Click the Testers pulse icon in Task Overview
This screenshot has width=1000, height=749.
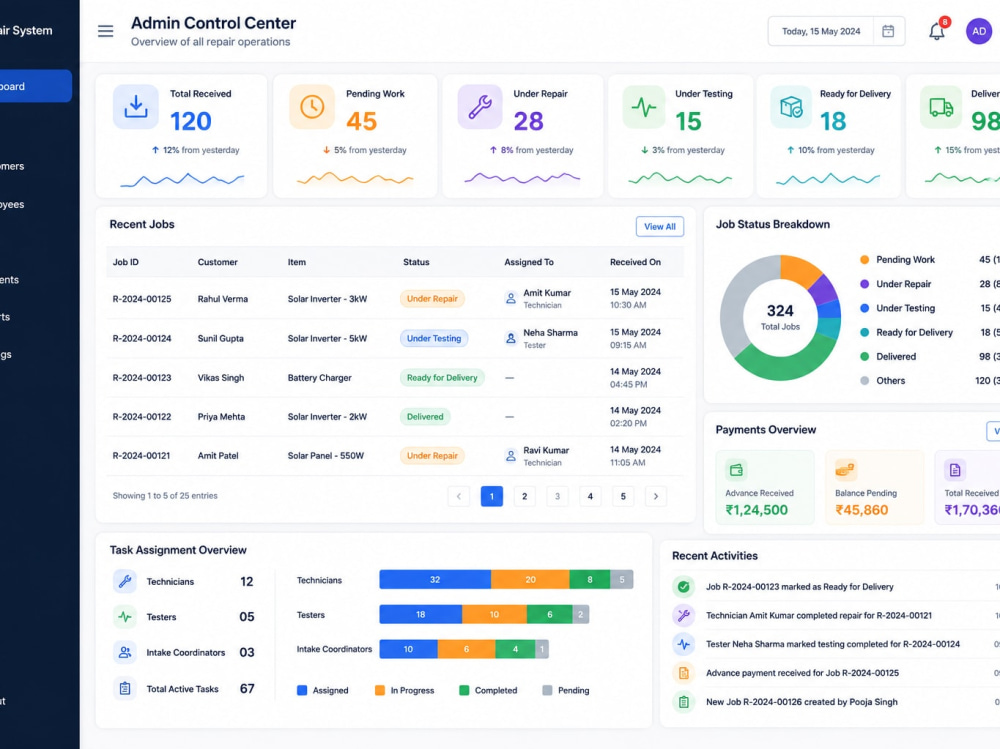(125, 616)
